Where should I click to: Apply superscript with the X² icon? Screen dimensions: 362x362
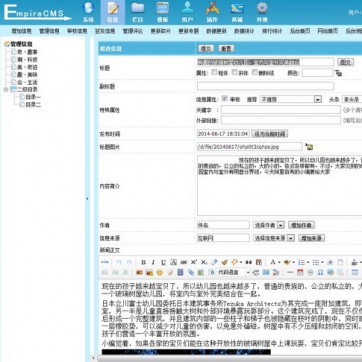194,262
